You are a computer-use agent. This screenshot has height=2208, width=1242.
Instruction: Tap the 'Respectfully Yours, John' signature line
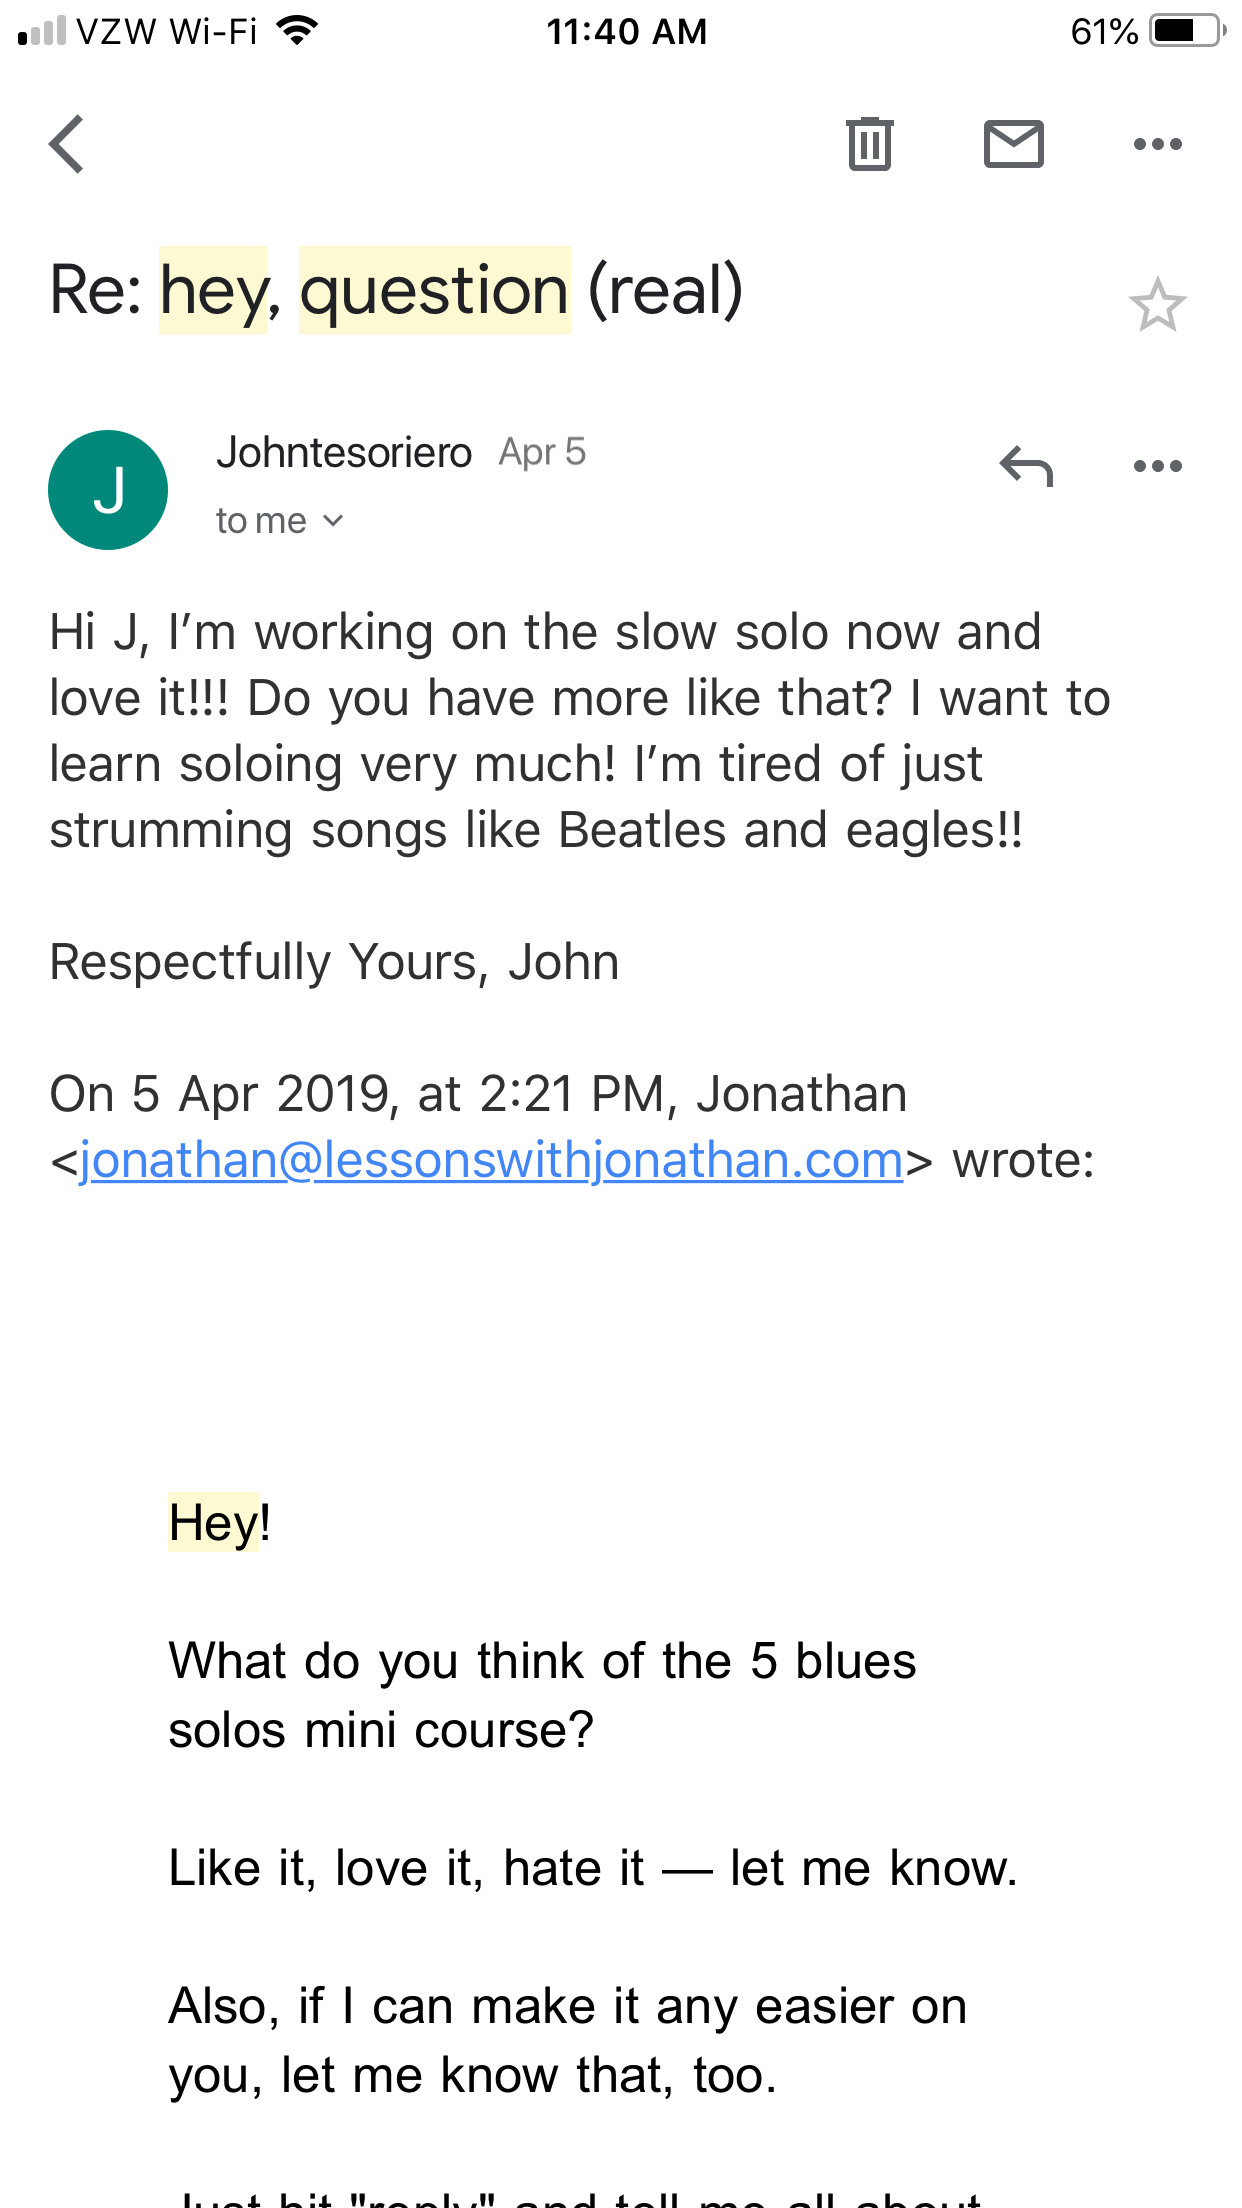[334, 962]
